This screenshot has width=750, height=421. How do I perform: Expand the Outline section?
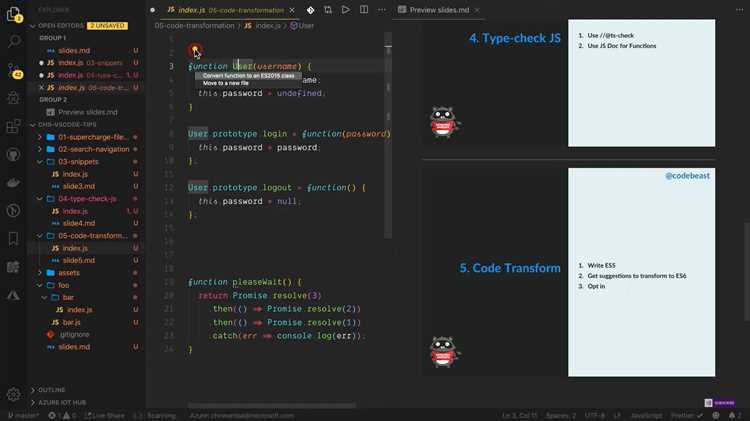[x=33, y=390]
